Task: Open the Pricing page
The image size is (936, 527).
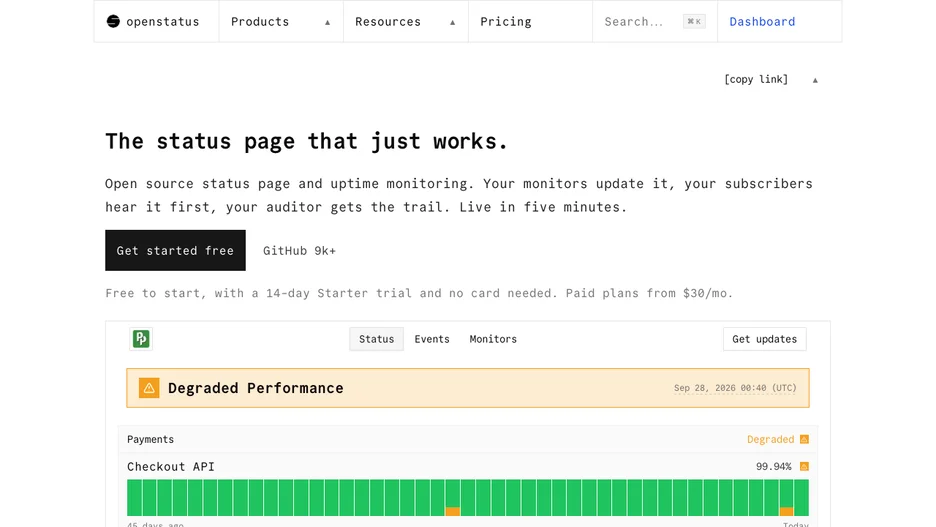Action: 506,21
